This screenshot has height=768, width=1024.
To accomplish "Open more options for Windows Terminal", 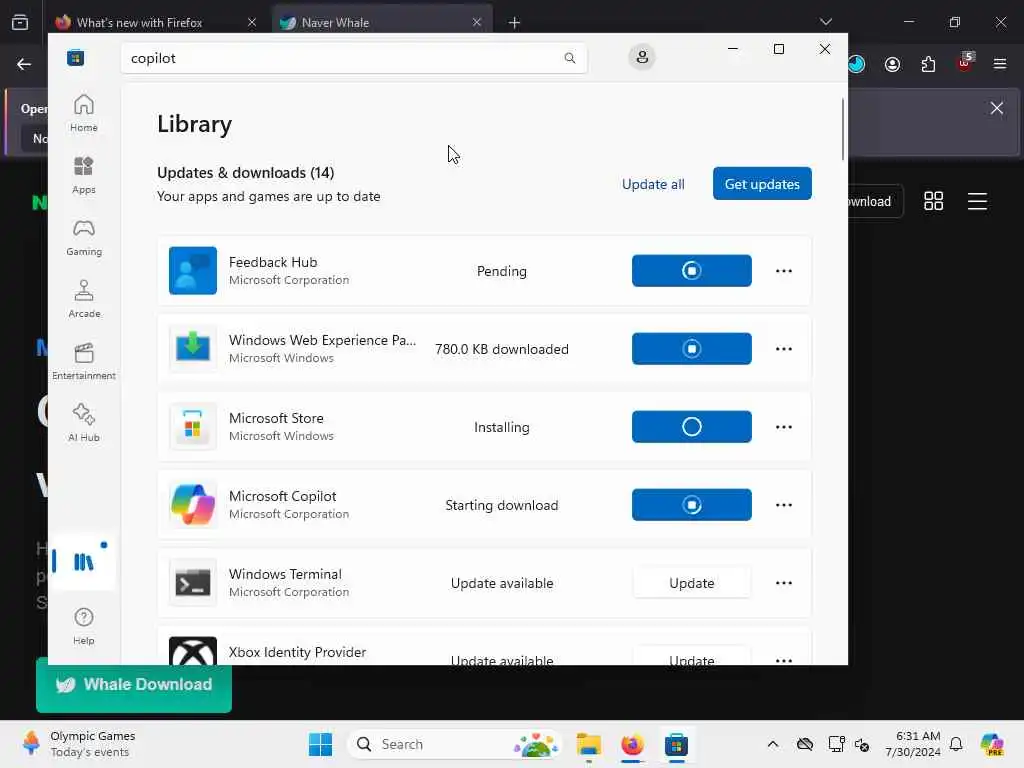I will pos(784,583).
